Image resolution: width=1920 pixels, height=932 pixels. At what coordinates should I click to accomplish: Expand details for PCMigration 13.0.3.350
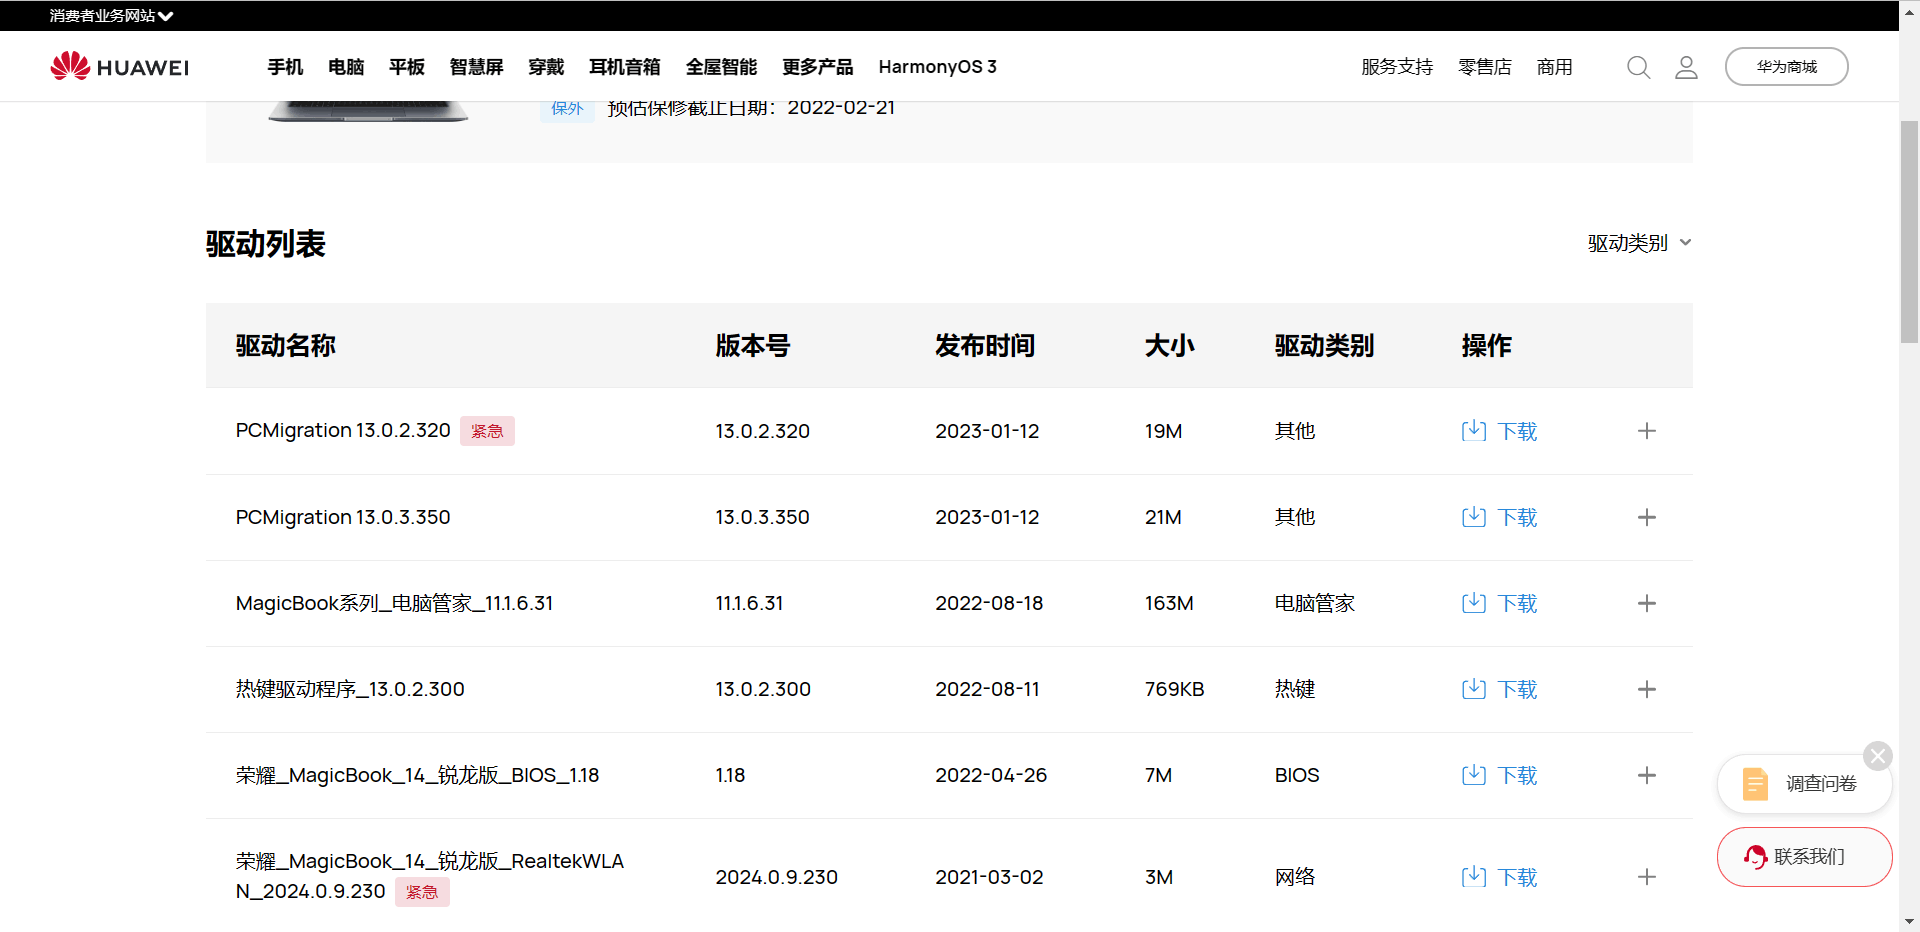point(1647,517)
